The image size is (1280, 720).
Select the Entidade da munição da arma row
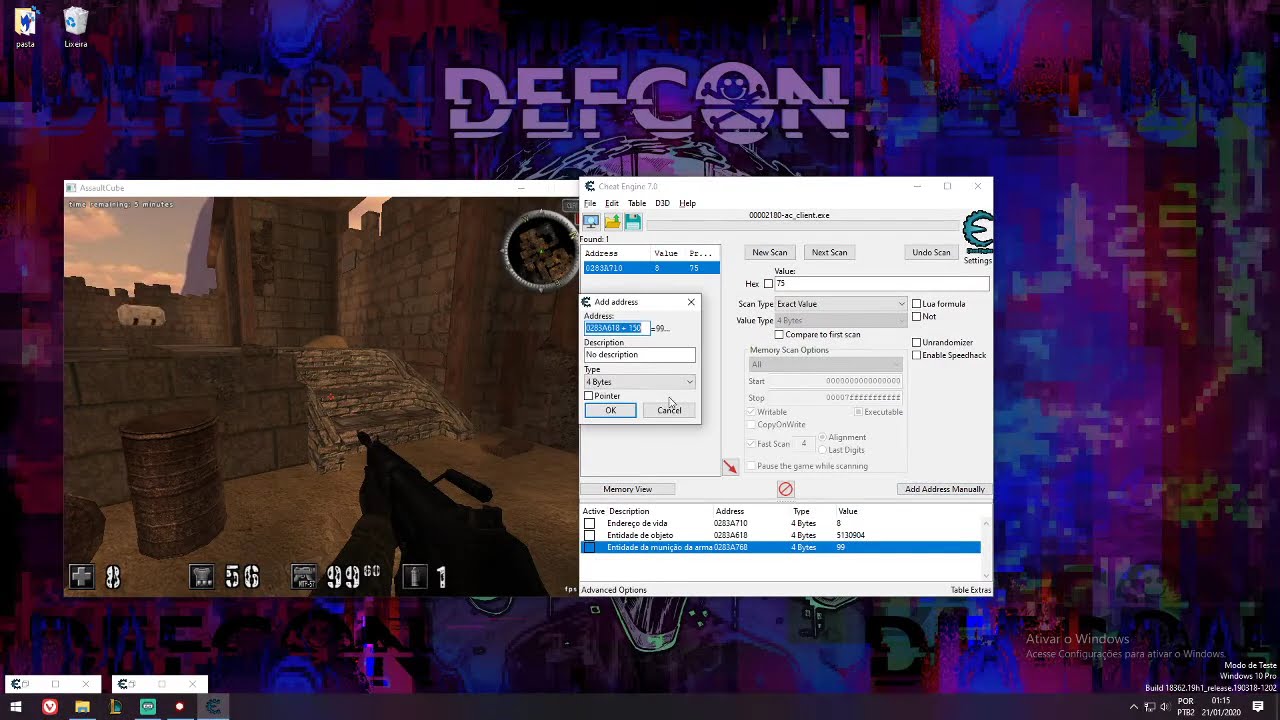coord(781,548)
